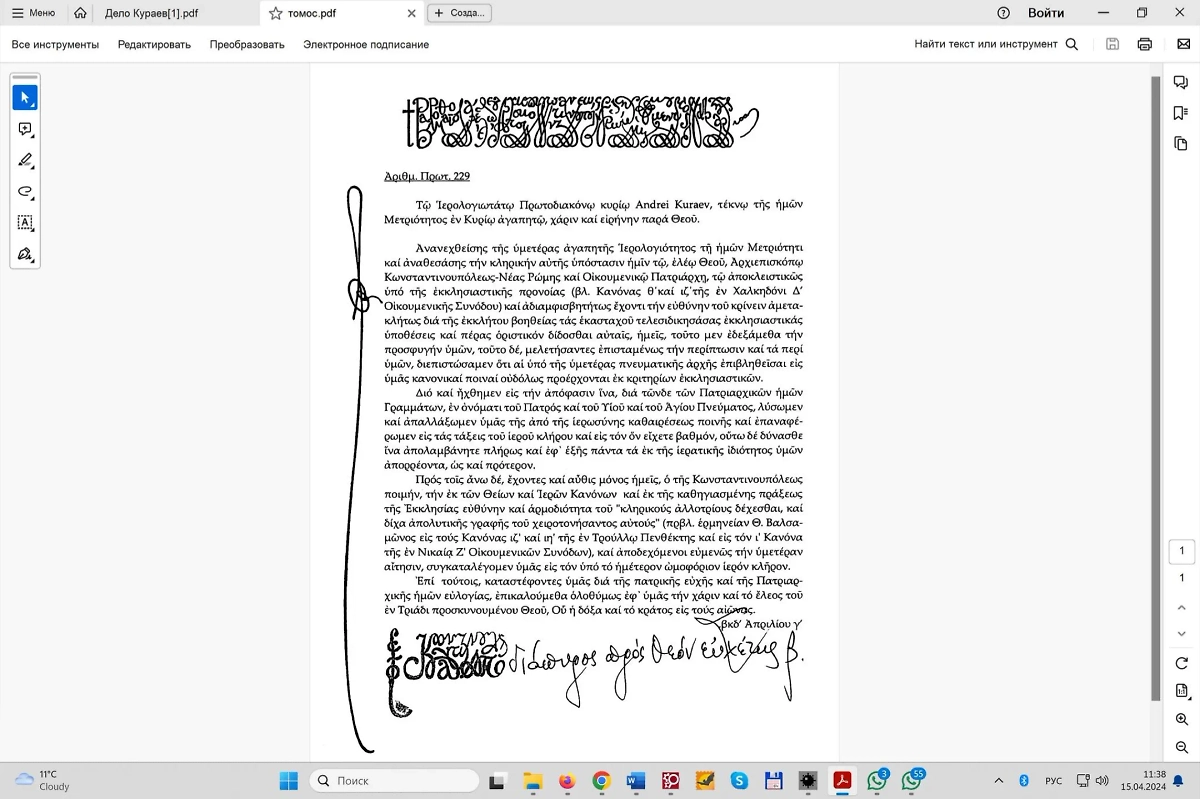
Task: Star the томос.pdf tab as favorite
Action: (x=275, y=13)
